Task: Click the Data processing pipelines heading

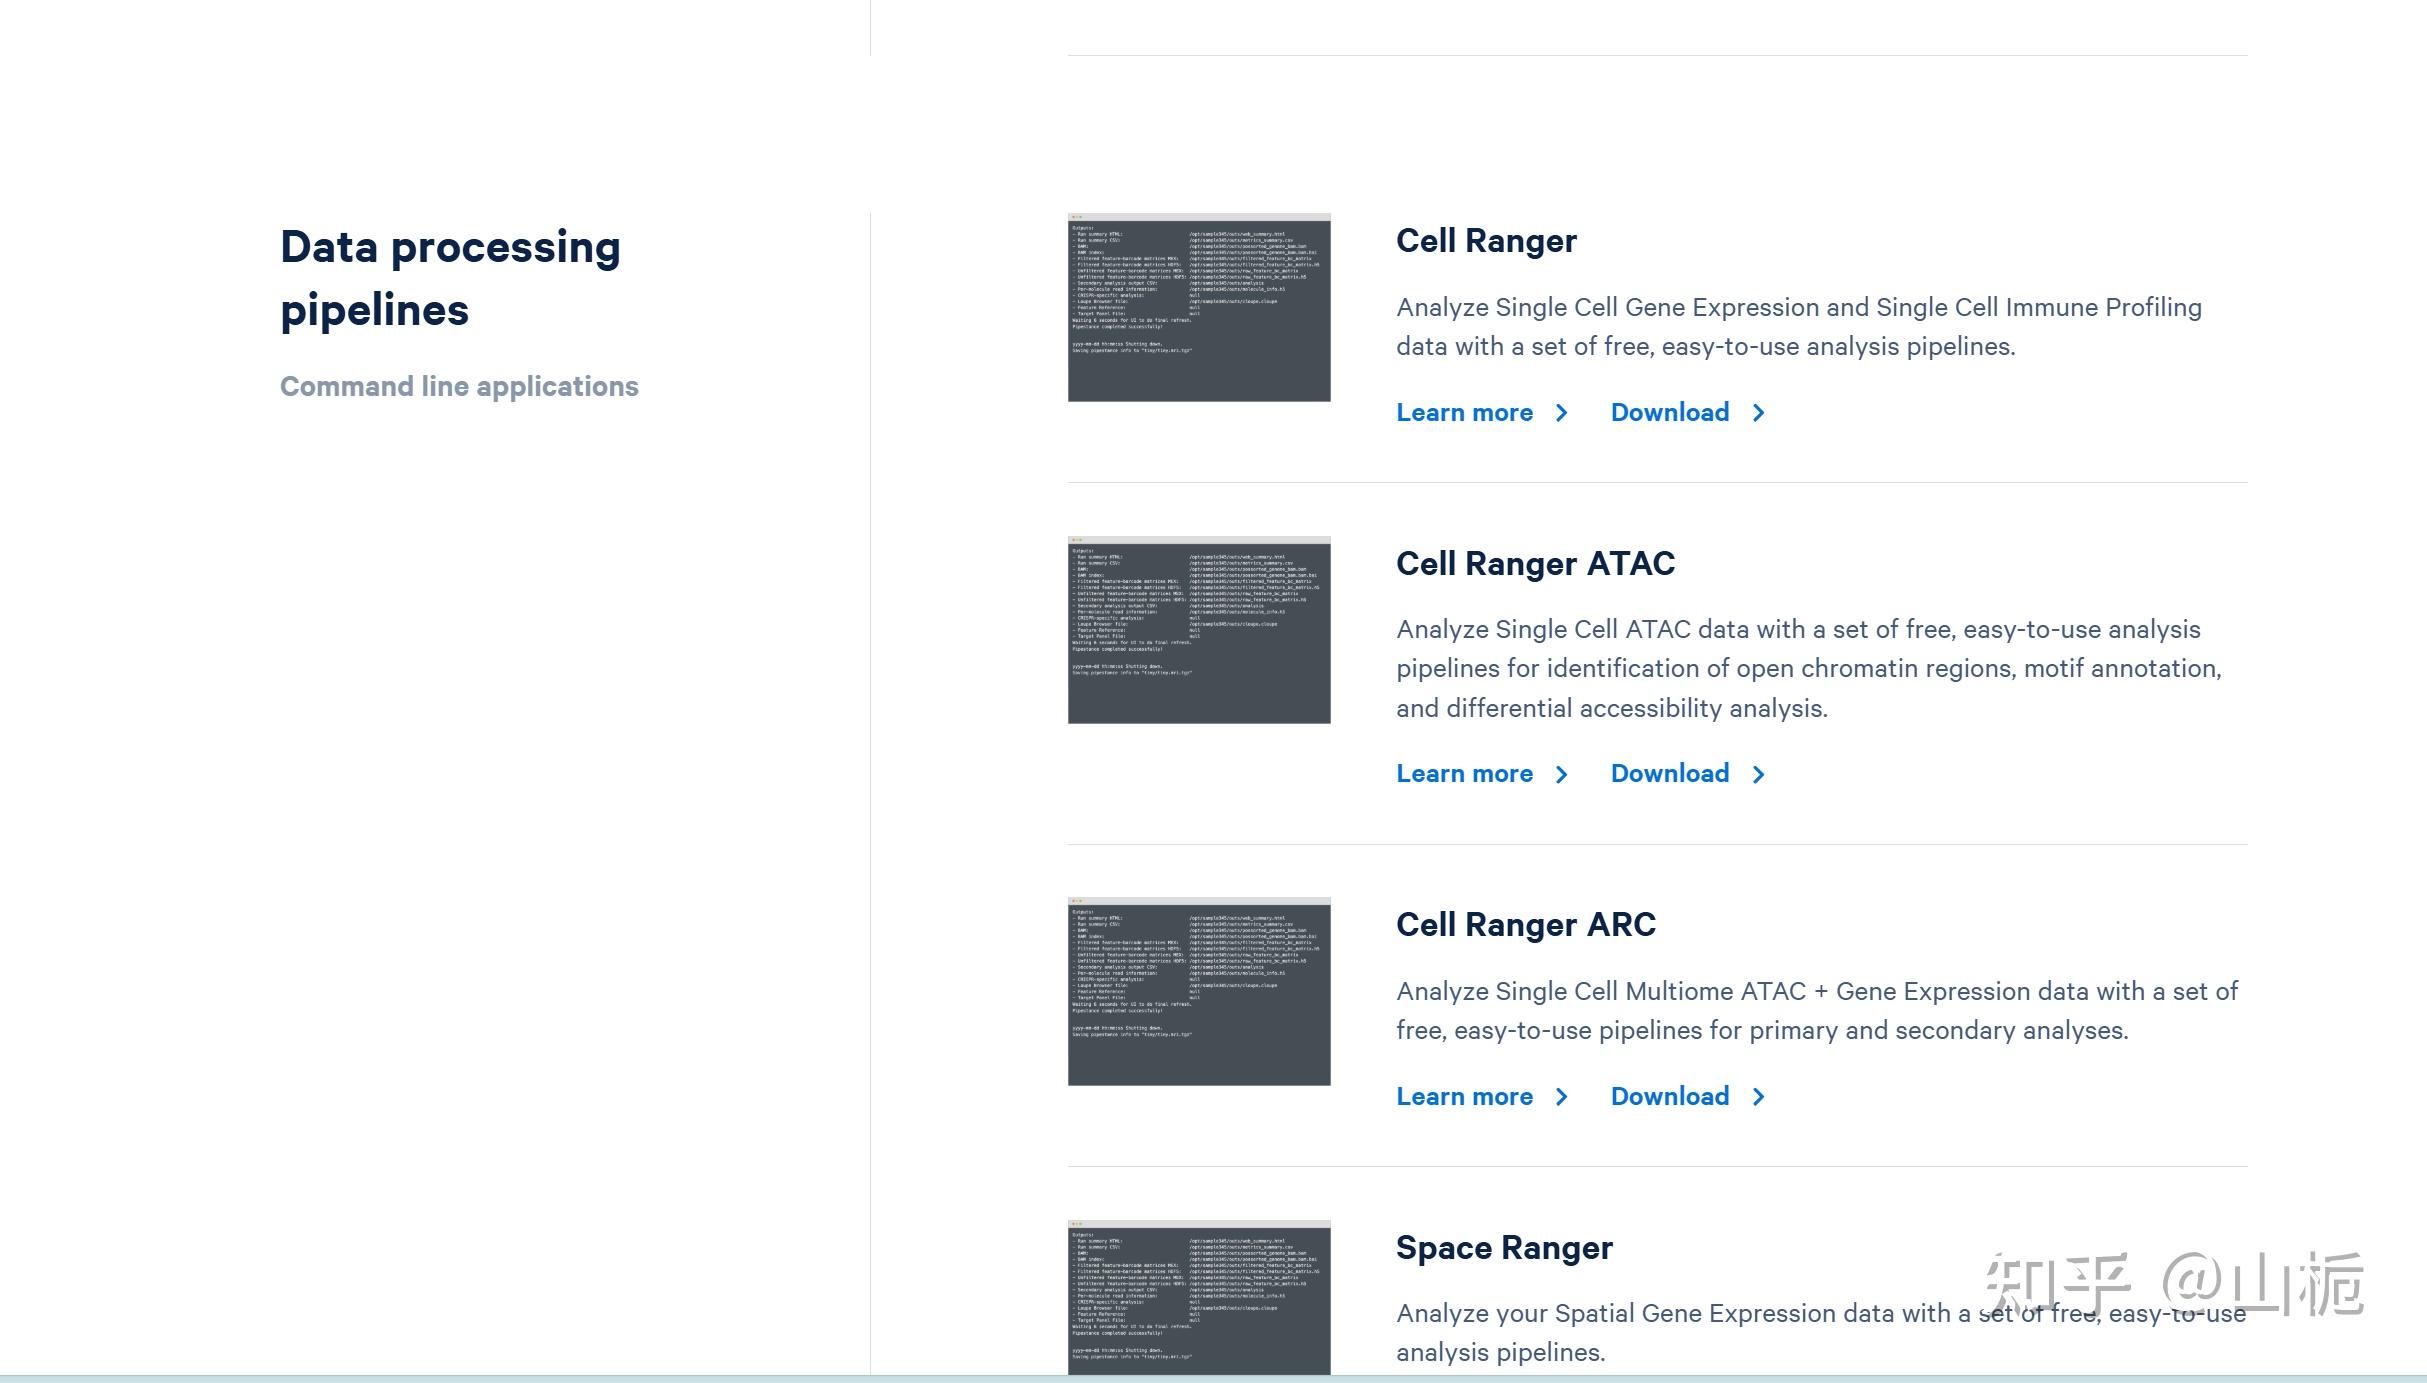Action: 450,278
